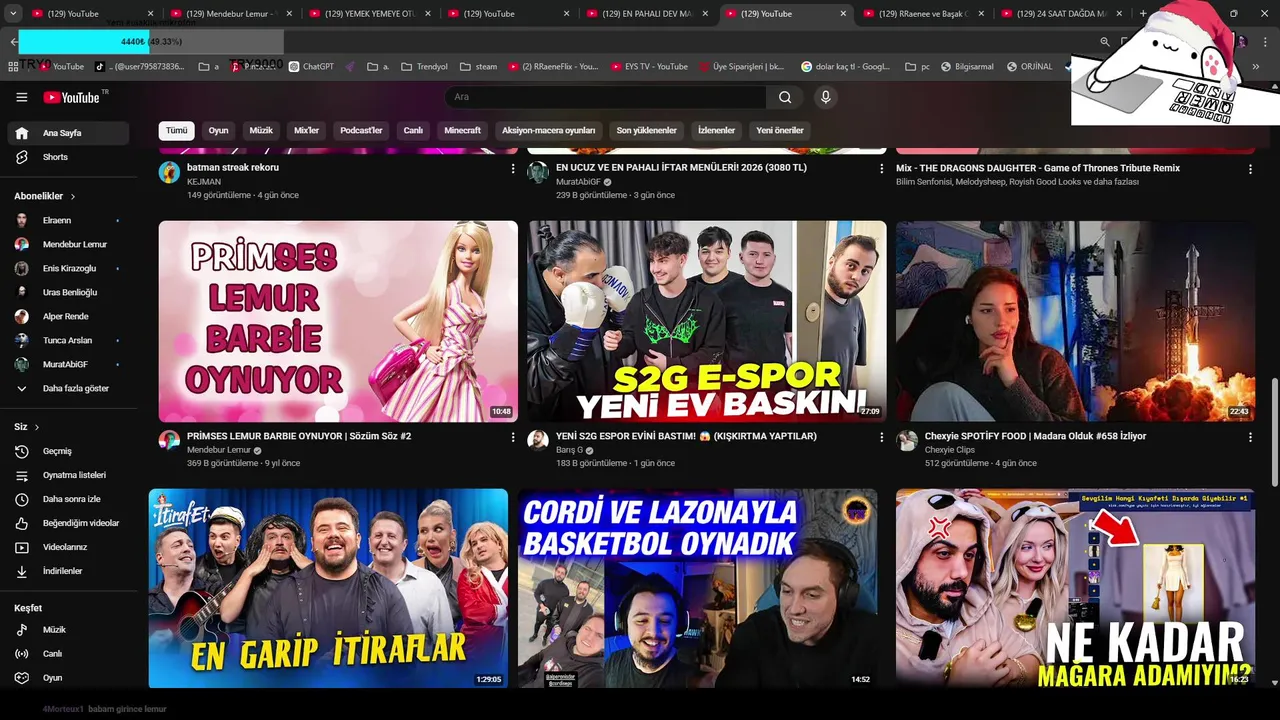Viewport: 1280px width, 720px height.
Task: Open Geçmiş watch history
Action: click(68, 451)
